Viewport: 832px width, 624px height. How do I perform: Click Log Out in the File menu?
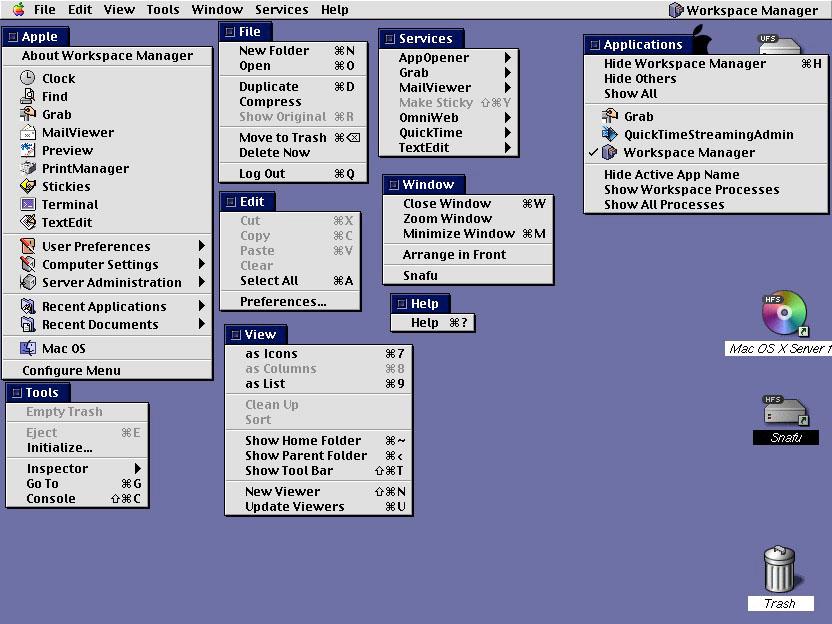pos(293,174)
